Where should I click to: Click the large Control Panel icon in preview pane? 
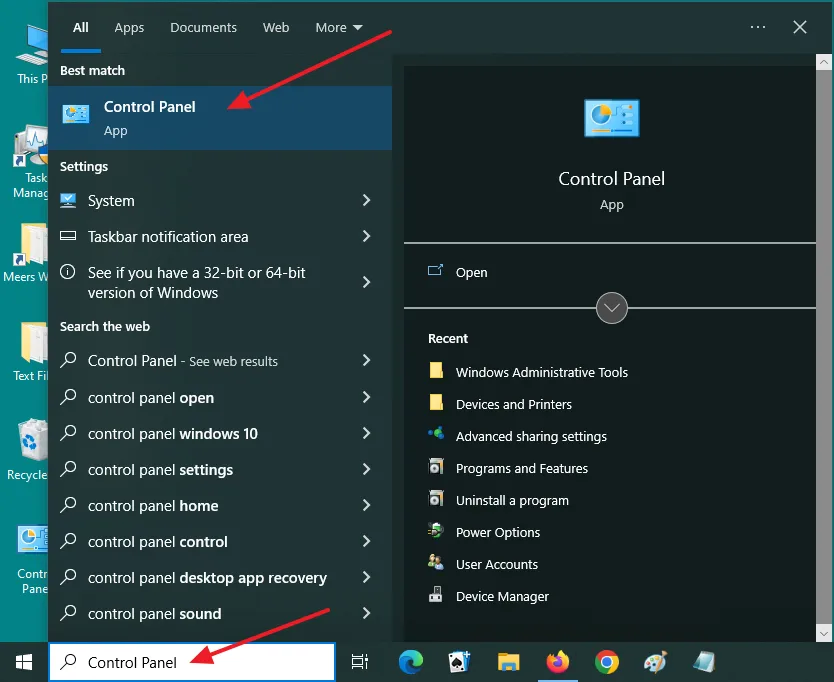point(612,118)
